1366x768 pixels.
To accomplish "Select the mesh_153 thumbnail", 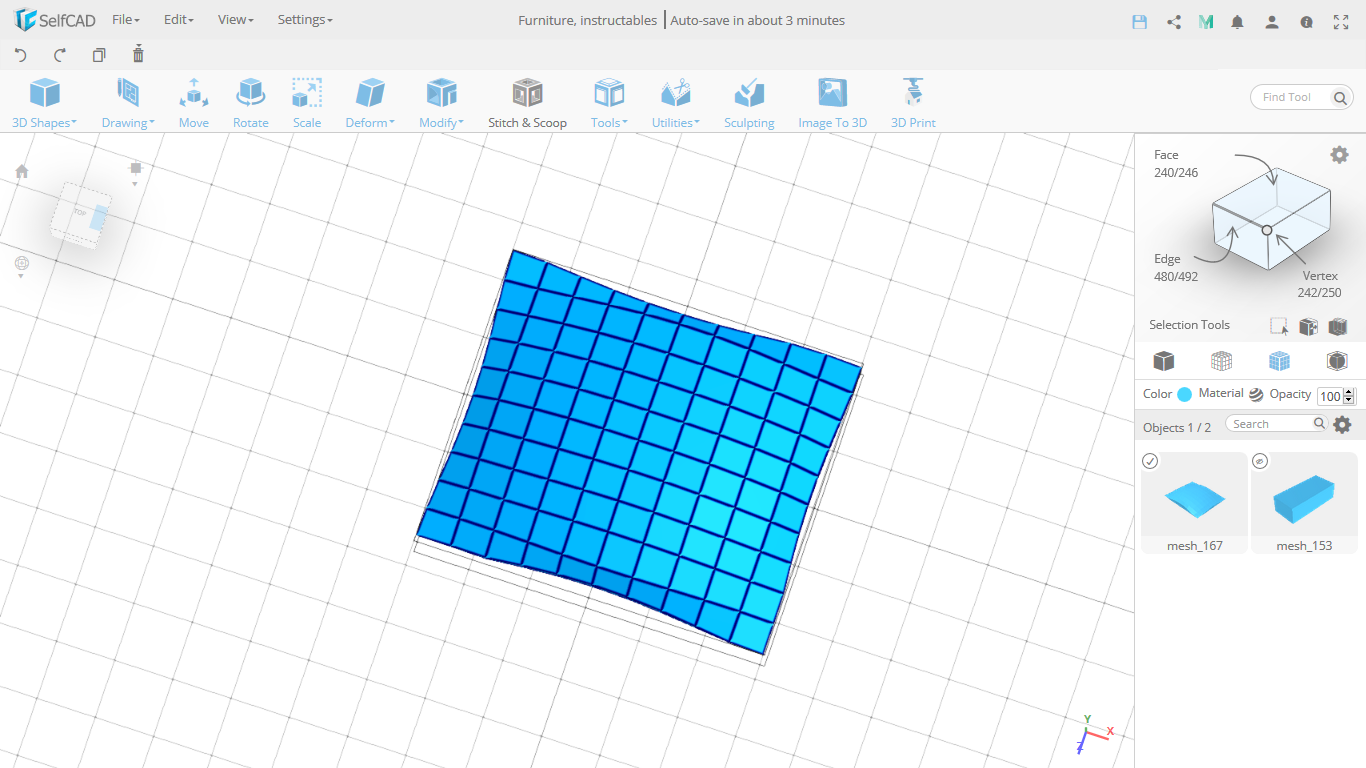I will [x=1304, y=502].
